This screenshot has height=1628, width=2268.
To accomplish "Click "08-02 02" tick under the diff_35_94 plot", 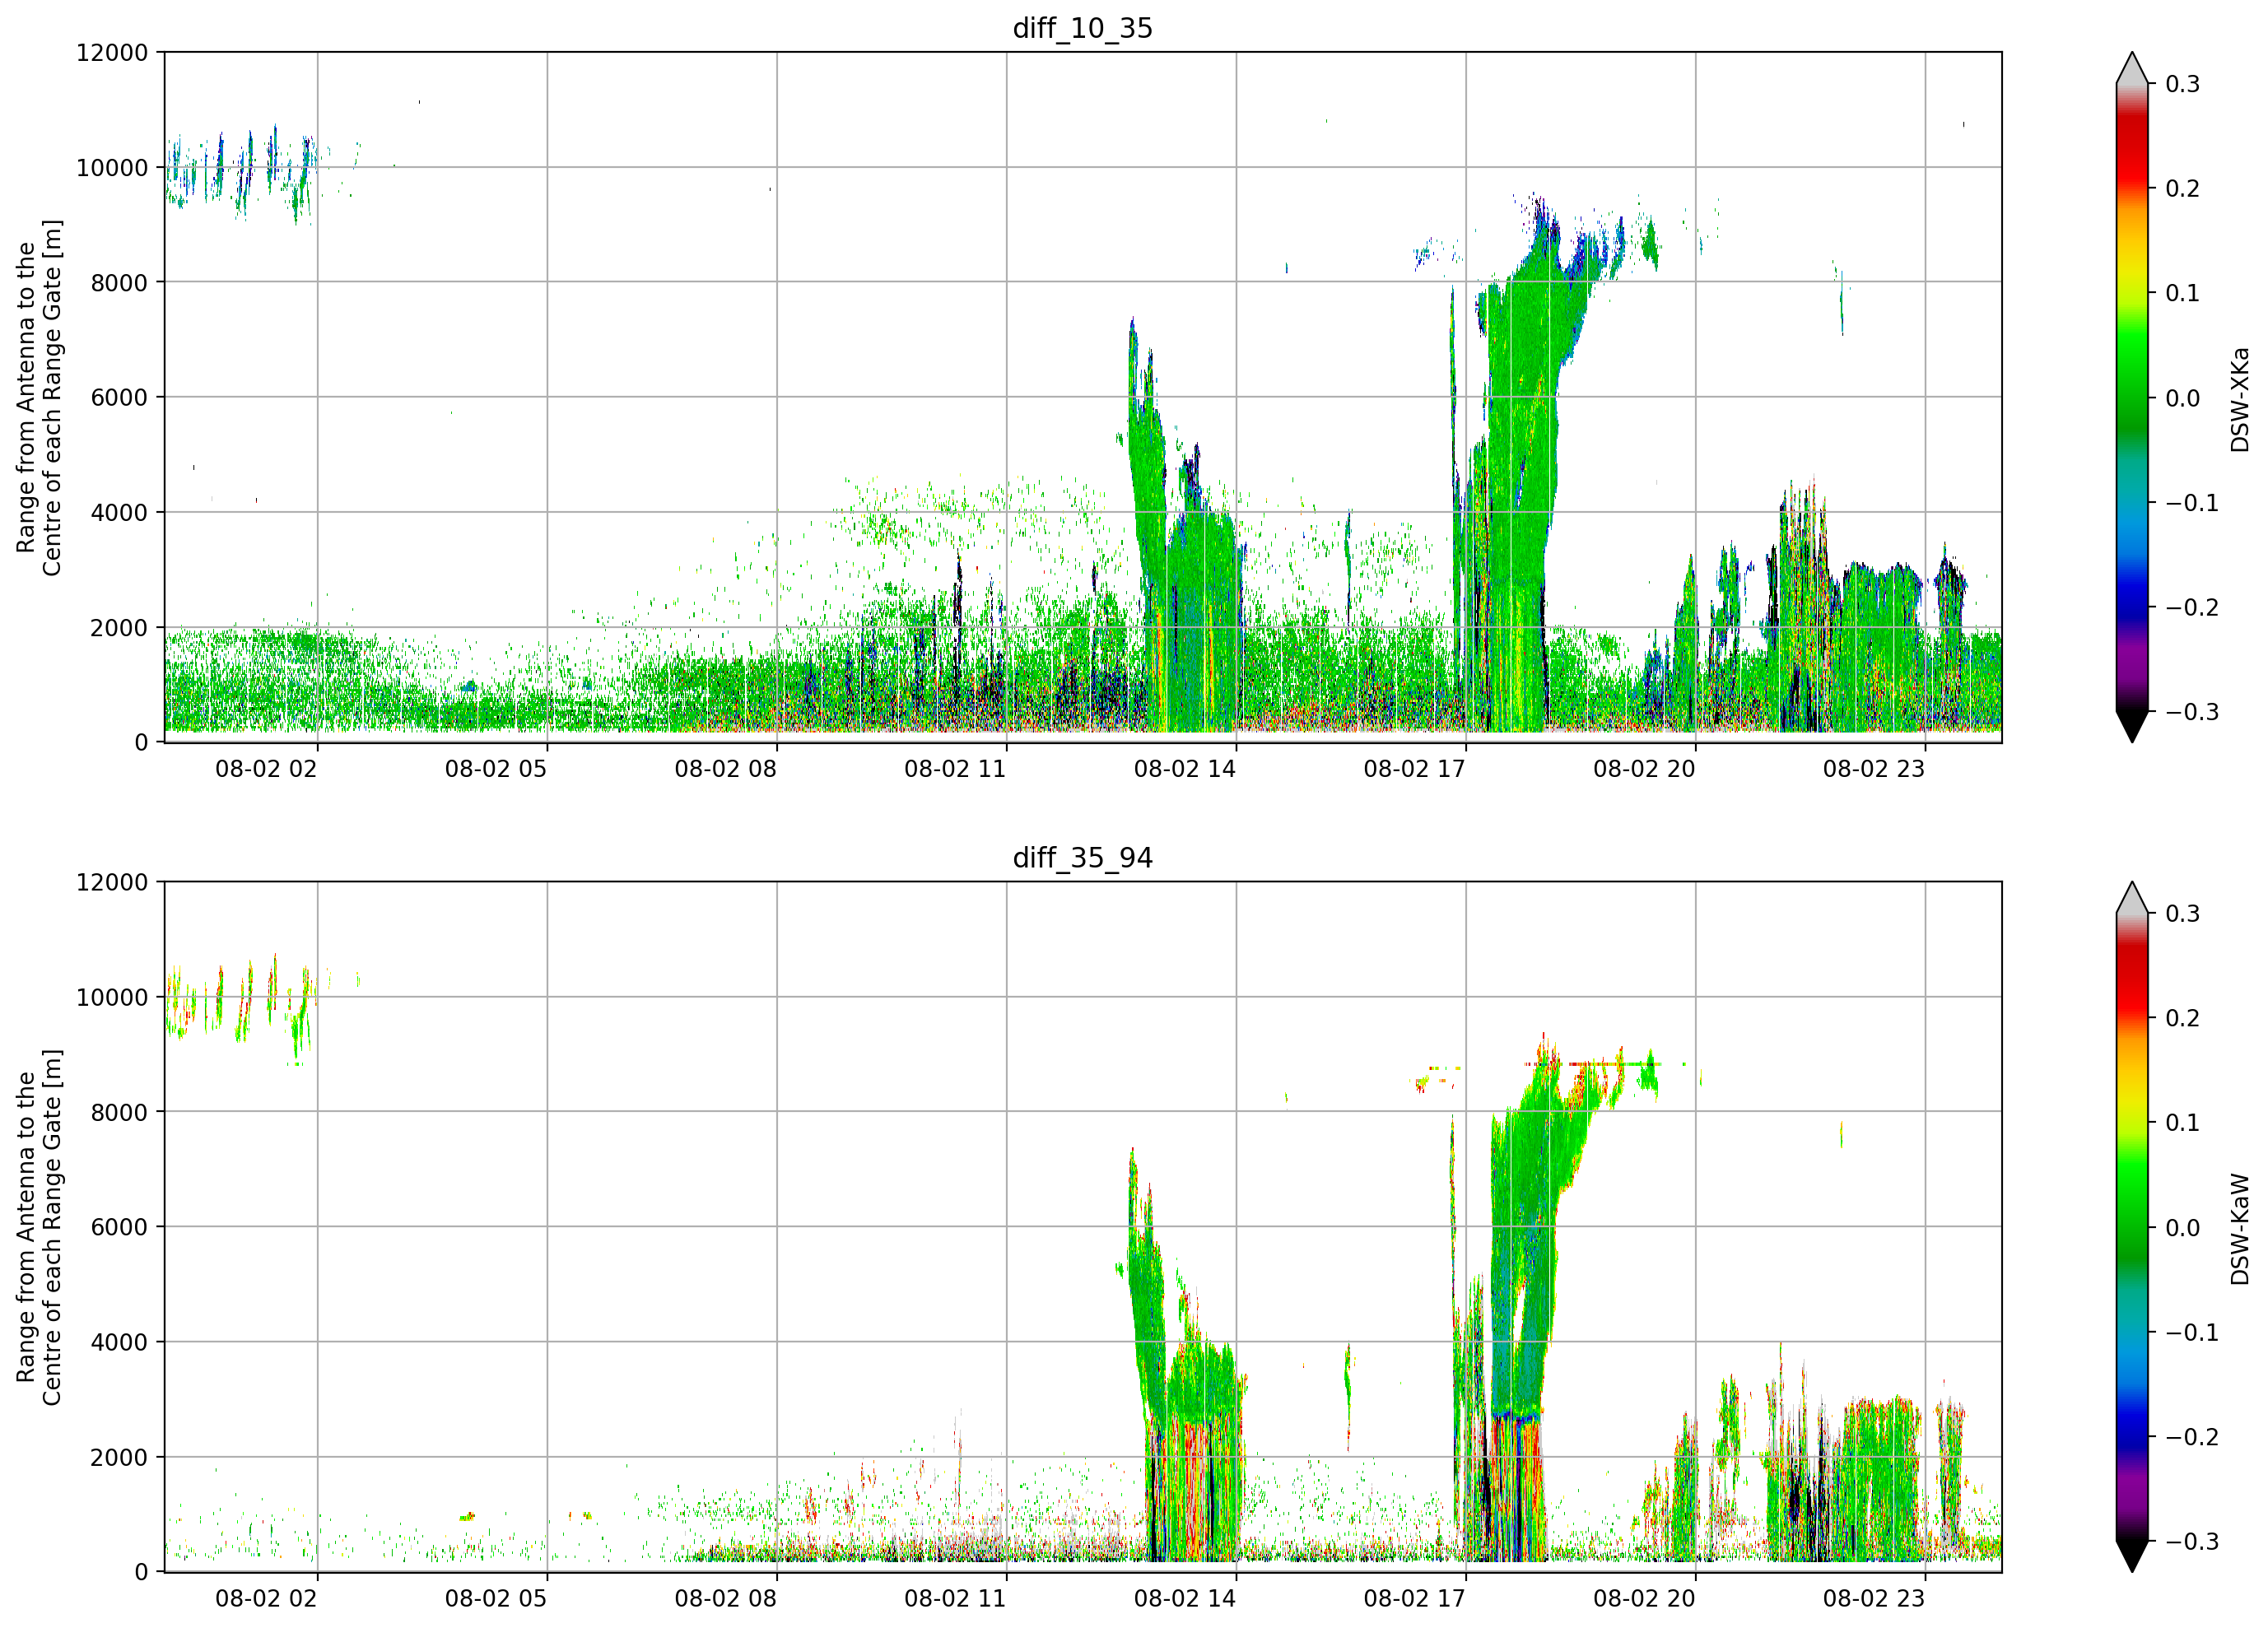I will pyautogui.click(x=266, y=1599).
